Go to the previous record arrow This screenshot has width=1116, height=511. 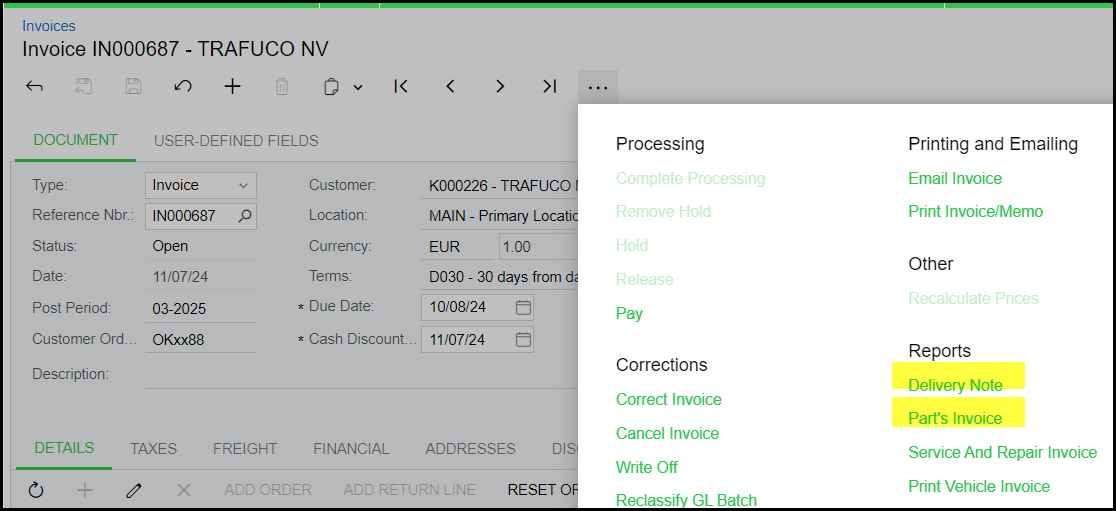[x=450, y=87]
